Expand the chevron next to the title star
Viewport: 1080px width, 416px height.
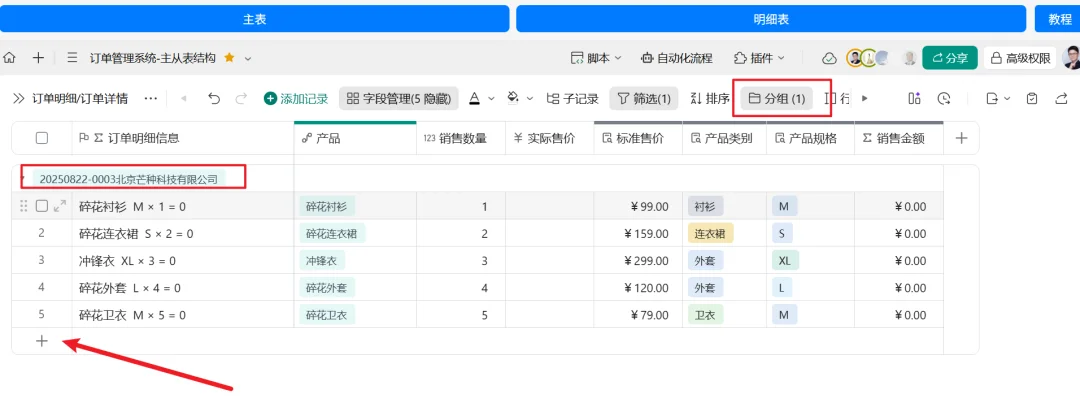point(248,59)
